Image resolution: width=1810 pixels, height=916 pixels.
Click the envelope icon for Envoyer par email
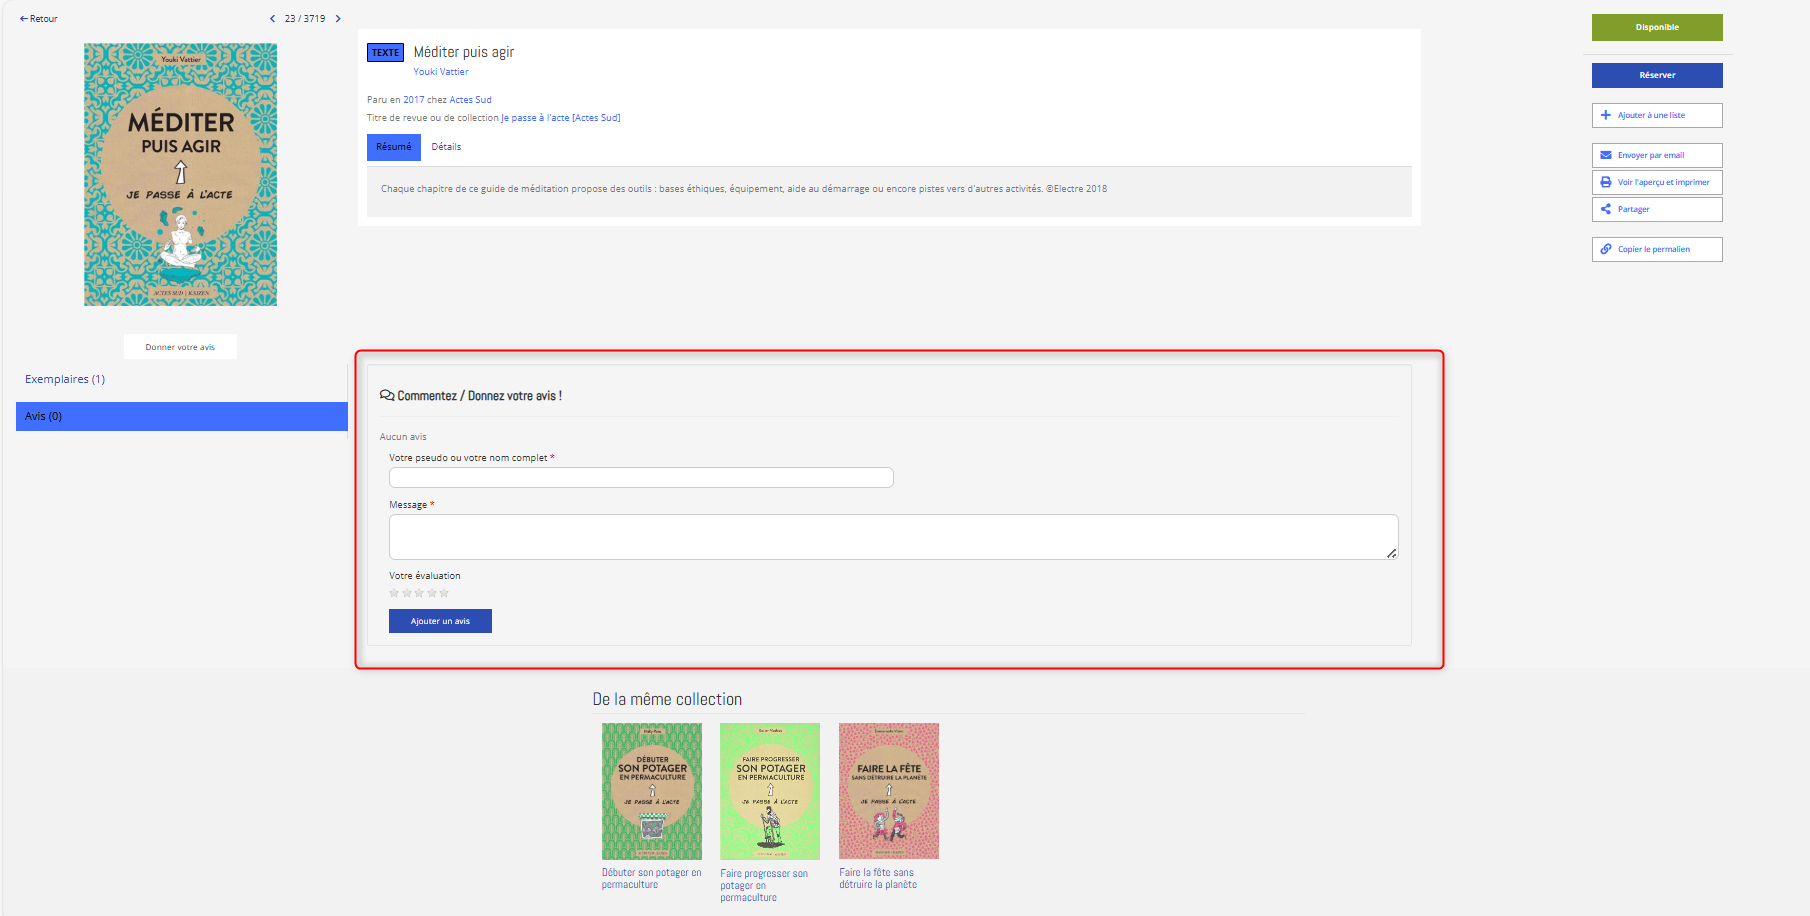click(1606, 155)
